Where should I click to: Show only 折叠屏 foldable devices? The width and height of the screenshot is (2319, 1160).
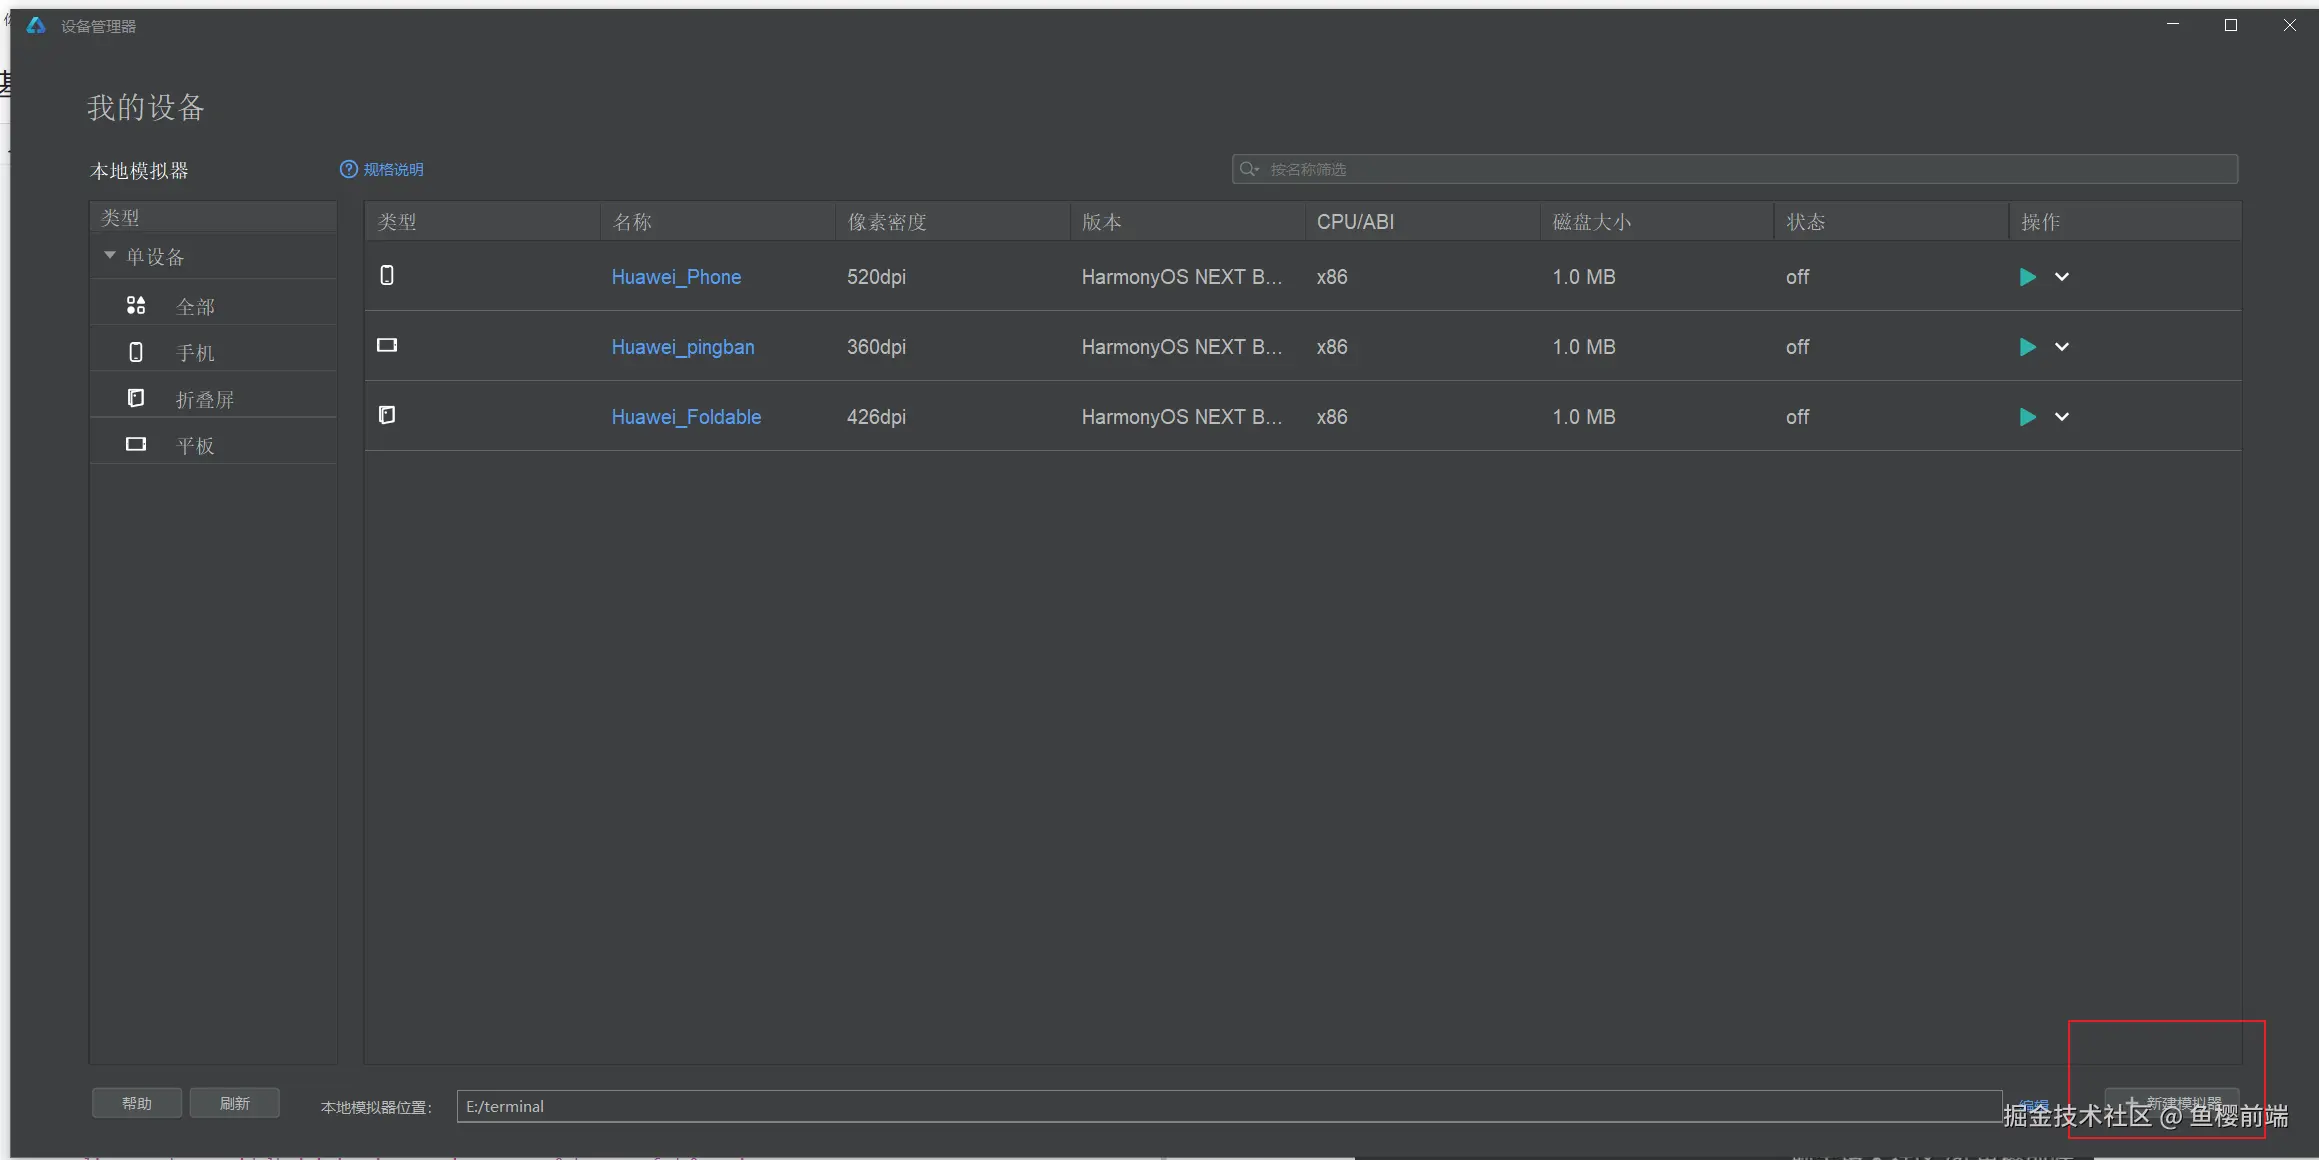tap(204, 400)
